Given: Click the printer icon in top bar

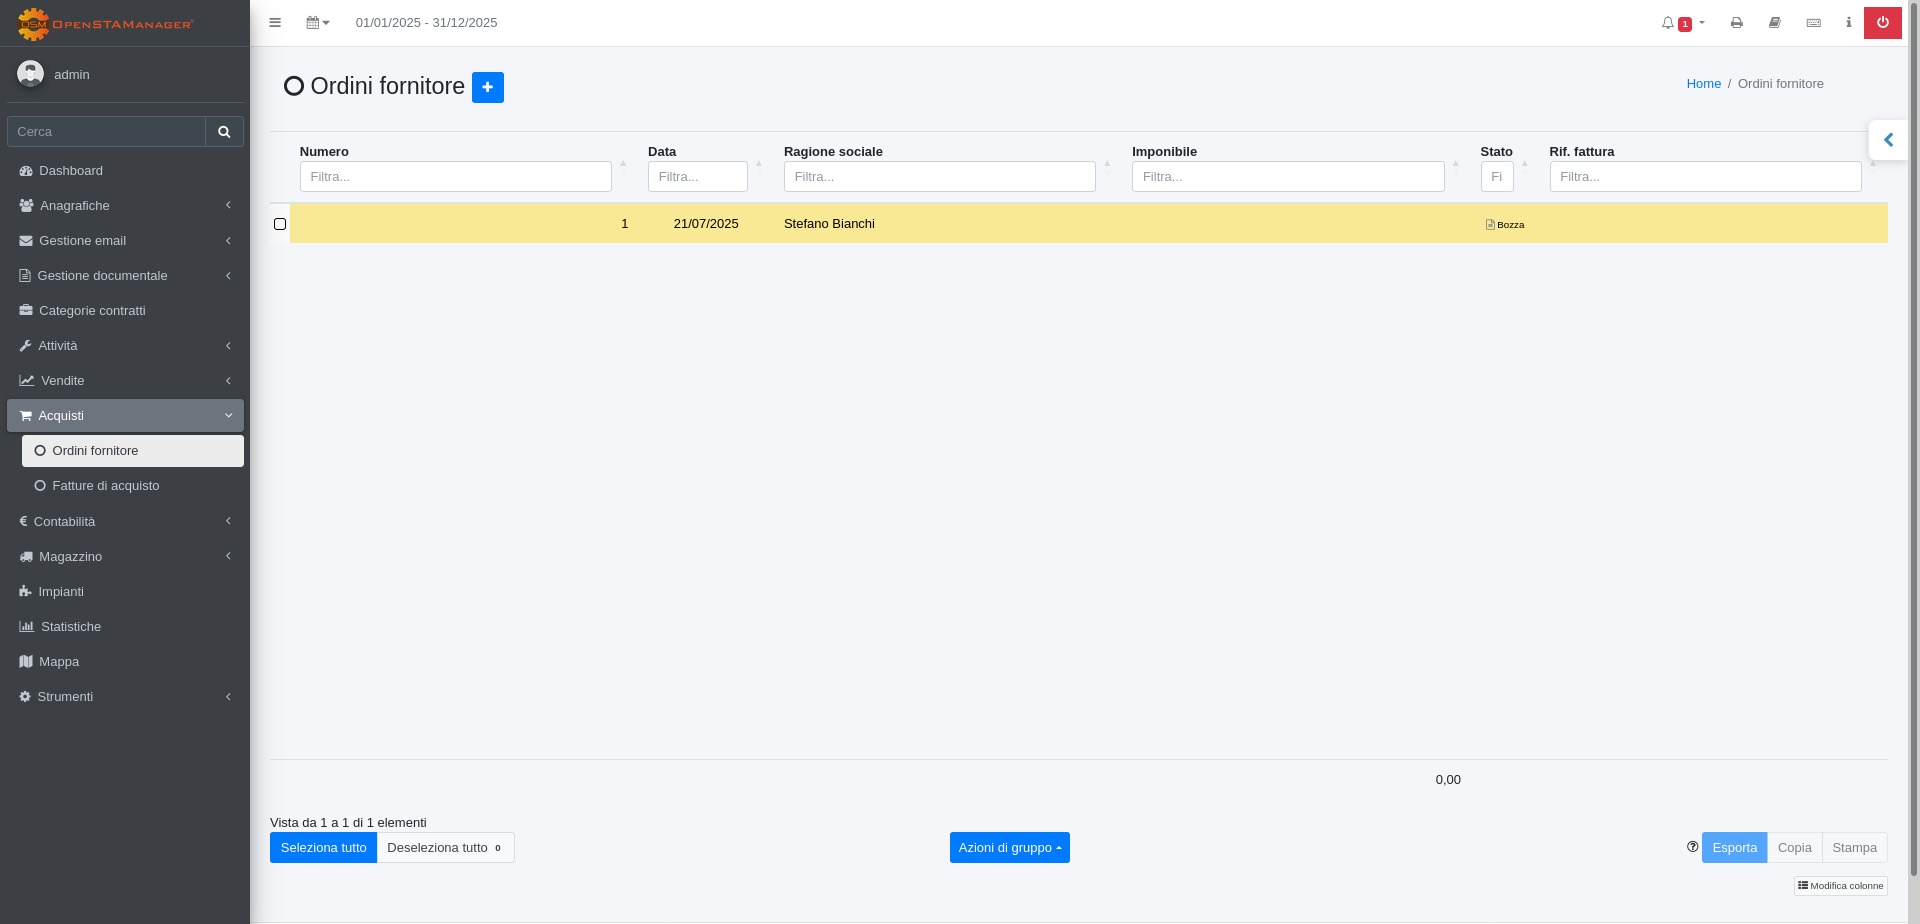Looking at the screenshot, I should click(x=1736, y=23).
